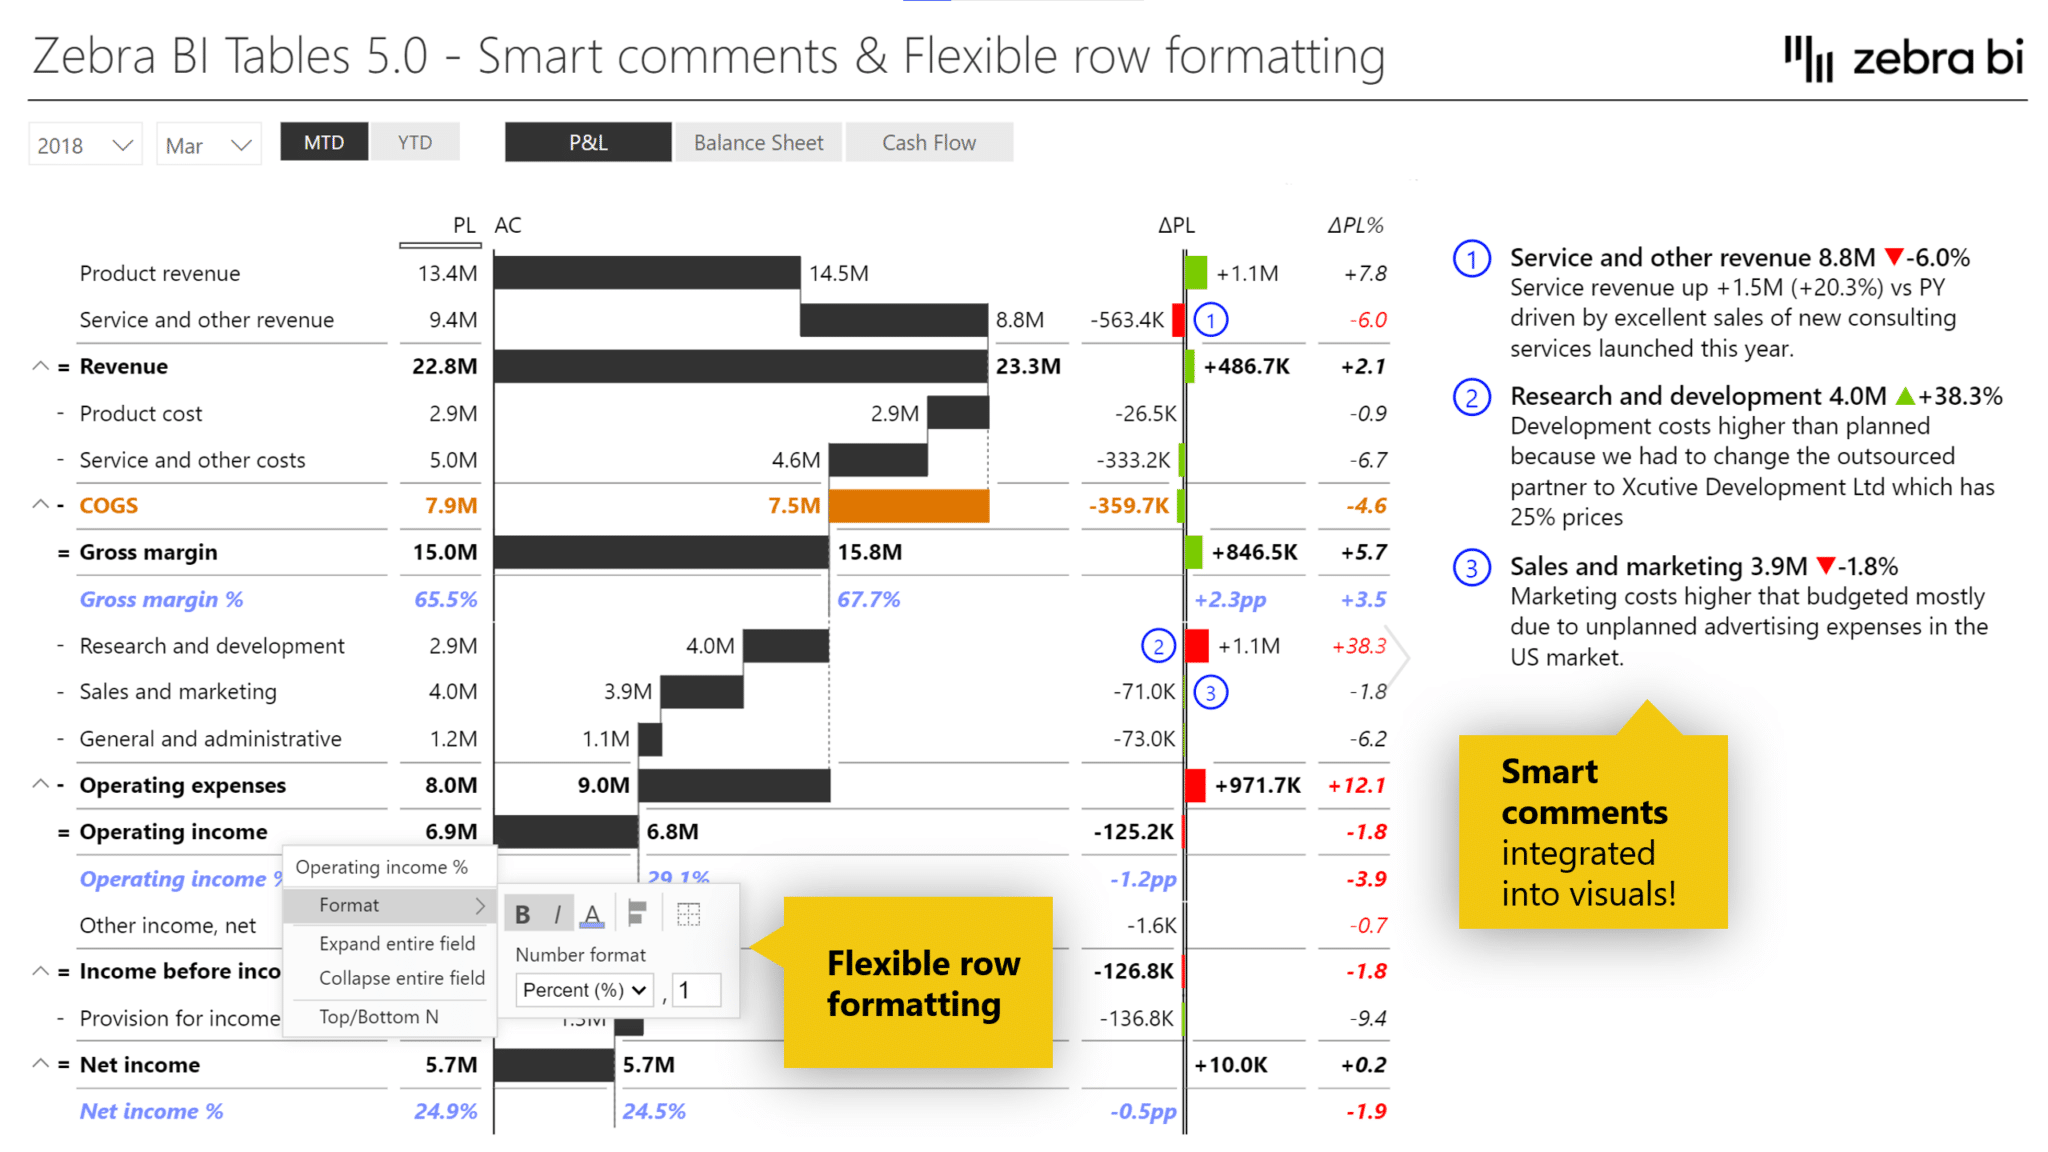The width and height of the screenshot is (2048, 1152).
Task: Click the Format submenu item
Action: tap(395, 906)
